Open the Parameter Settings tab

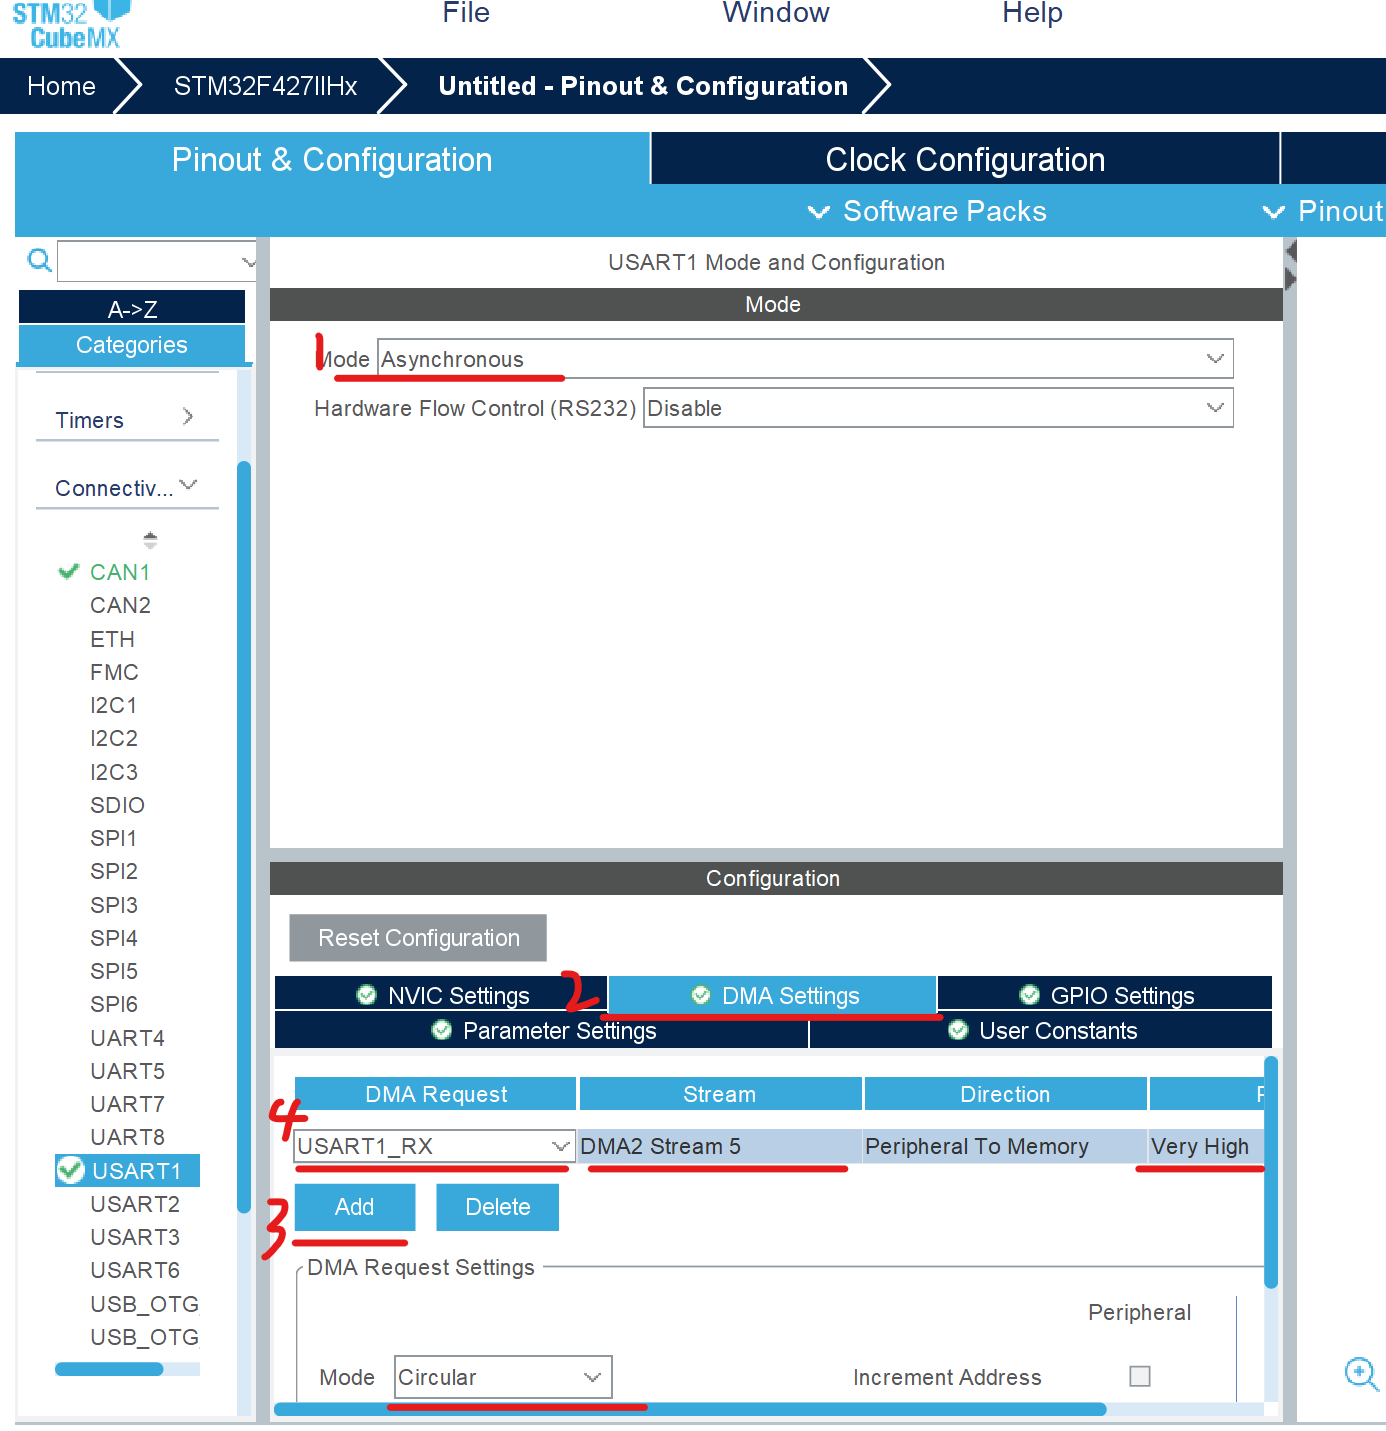pos(542,1030)
